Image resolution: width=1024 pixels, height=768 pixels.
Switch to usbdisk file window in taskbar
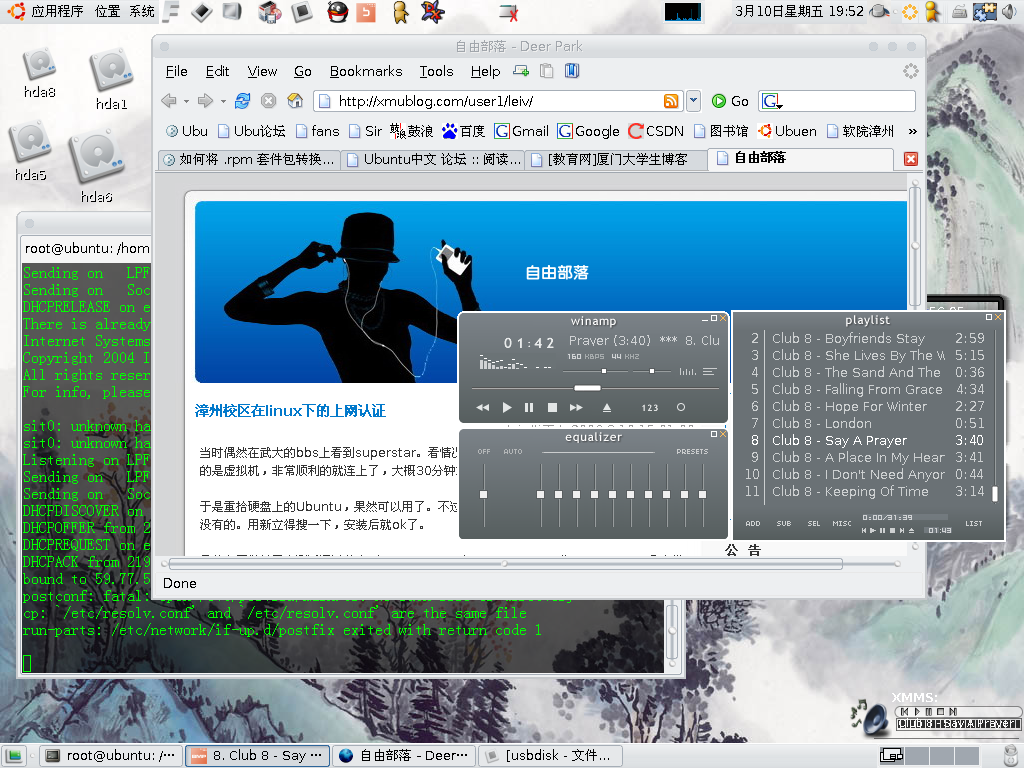click(551, 756)
